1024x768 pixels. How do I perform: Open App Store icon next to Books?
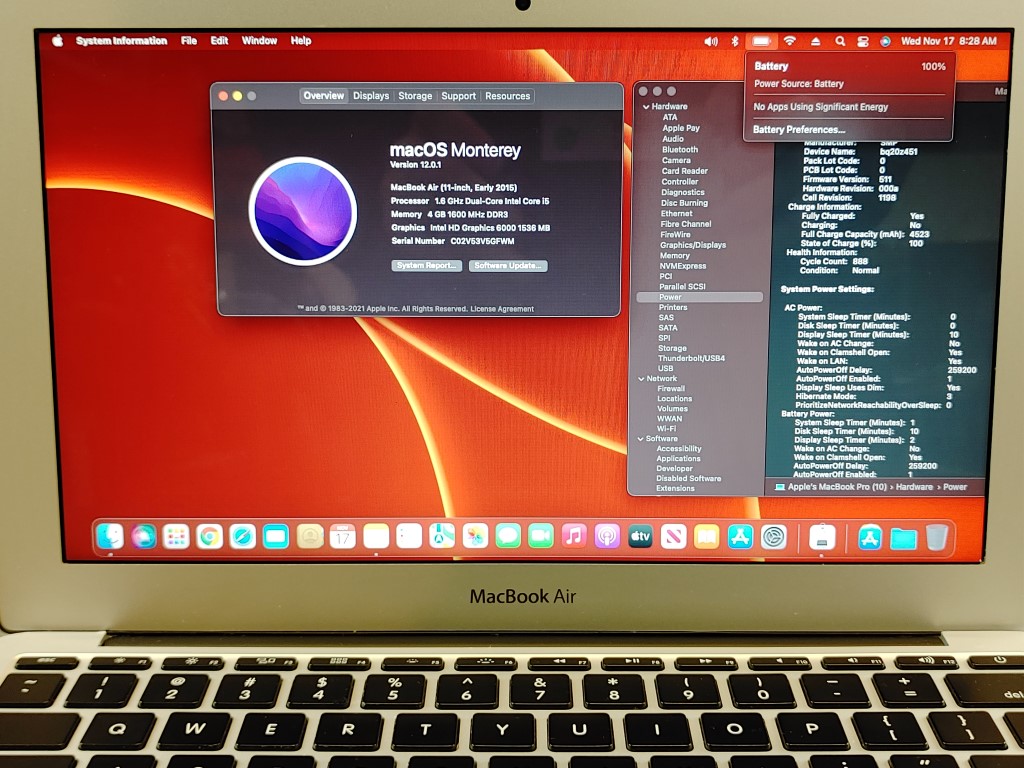point(740,537)
